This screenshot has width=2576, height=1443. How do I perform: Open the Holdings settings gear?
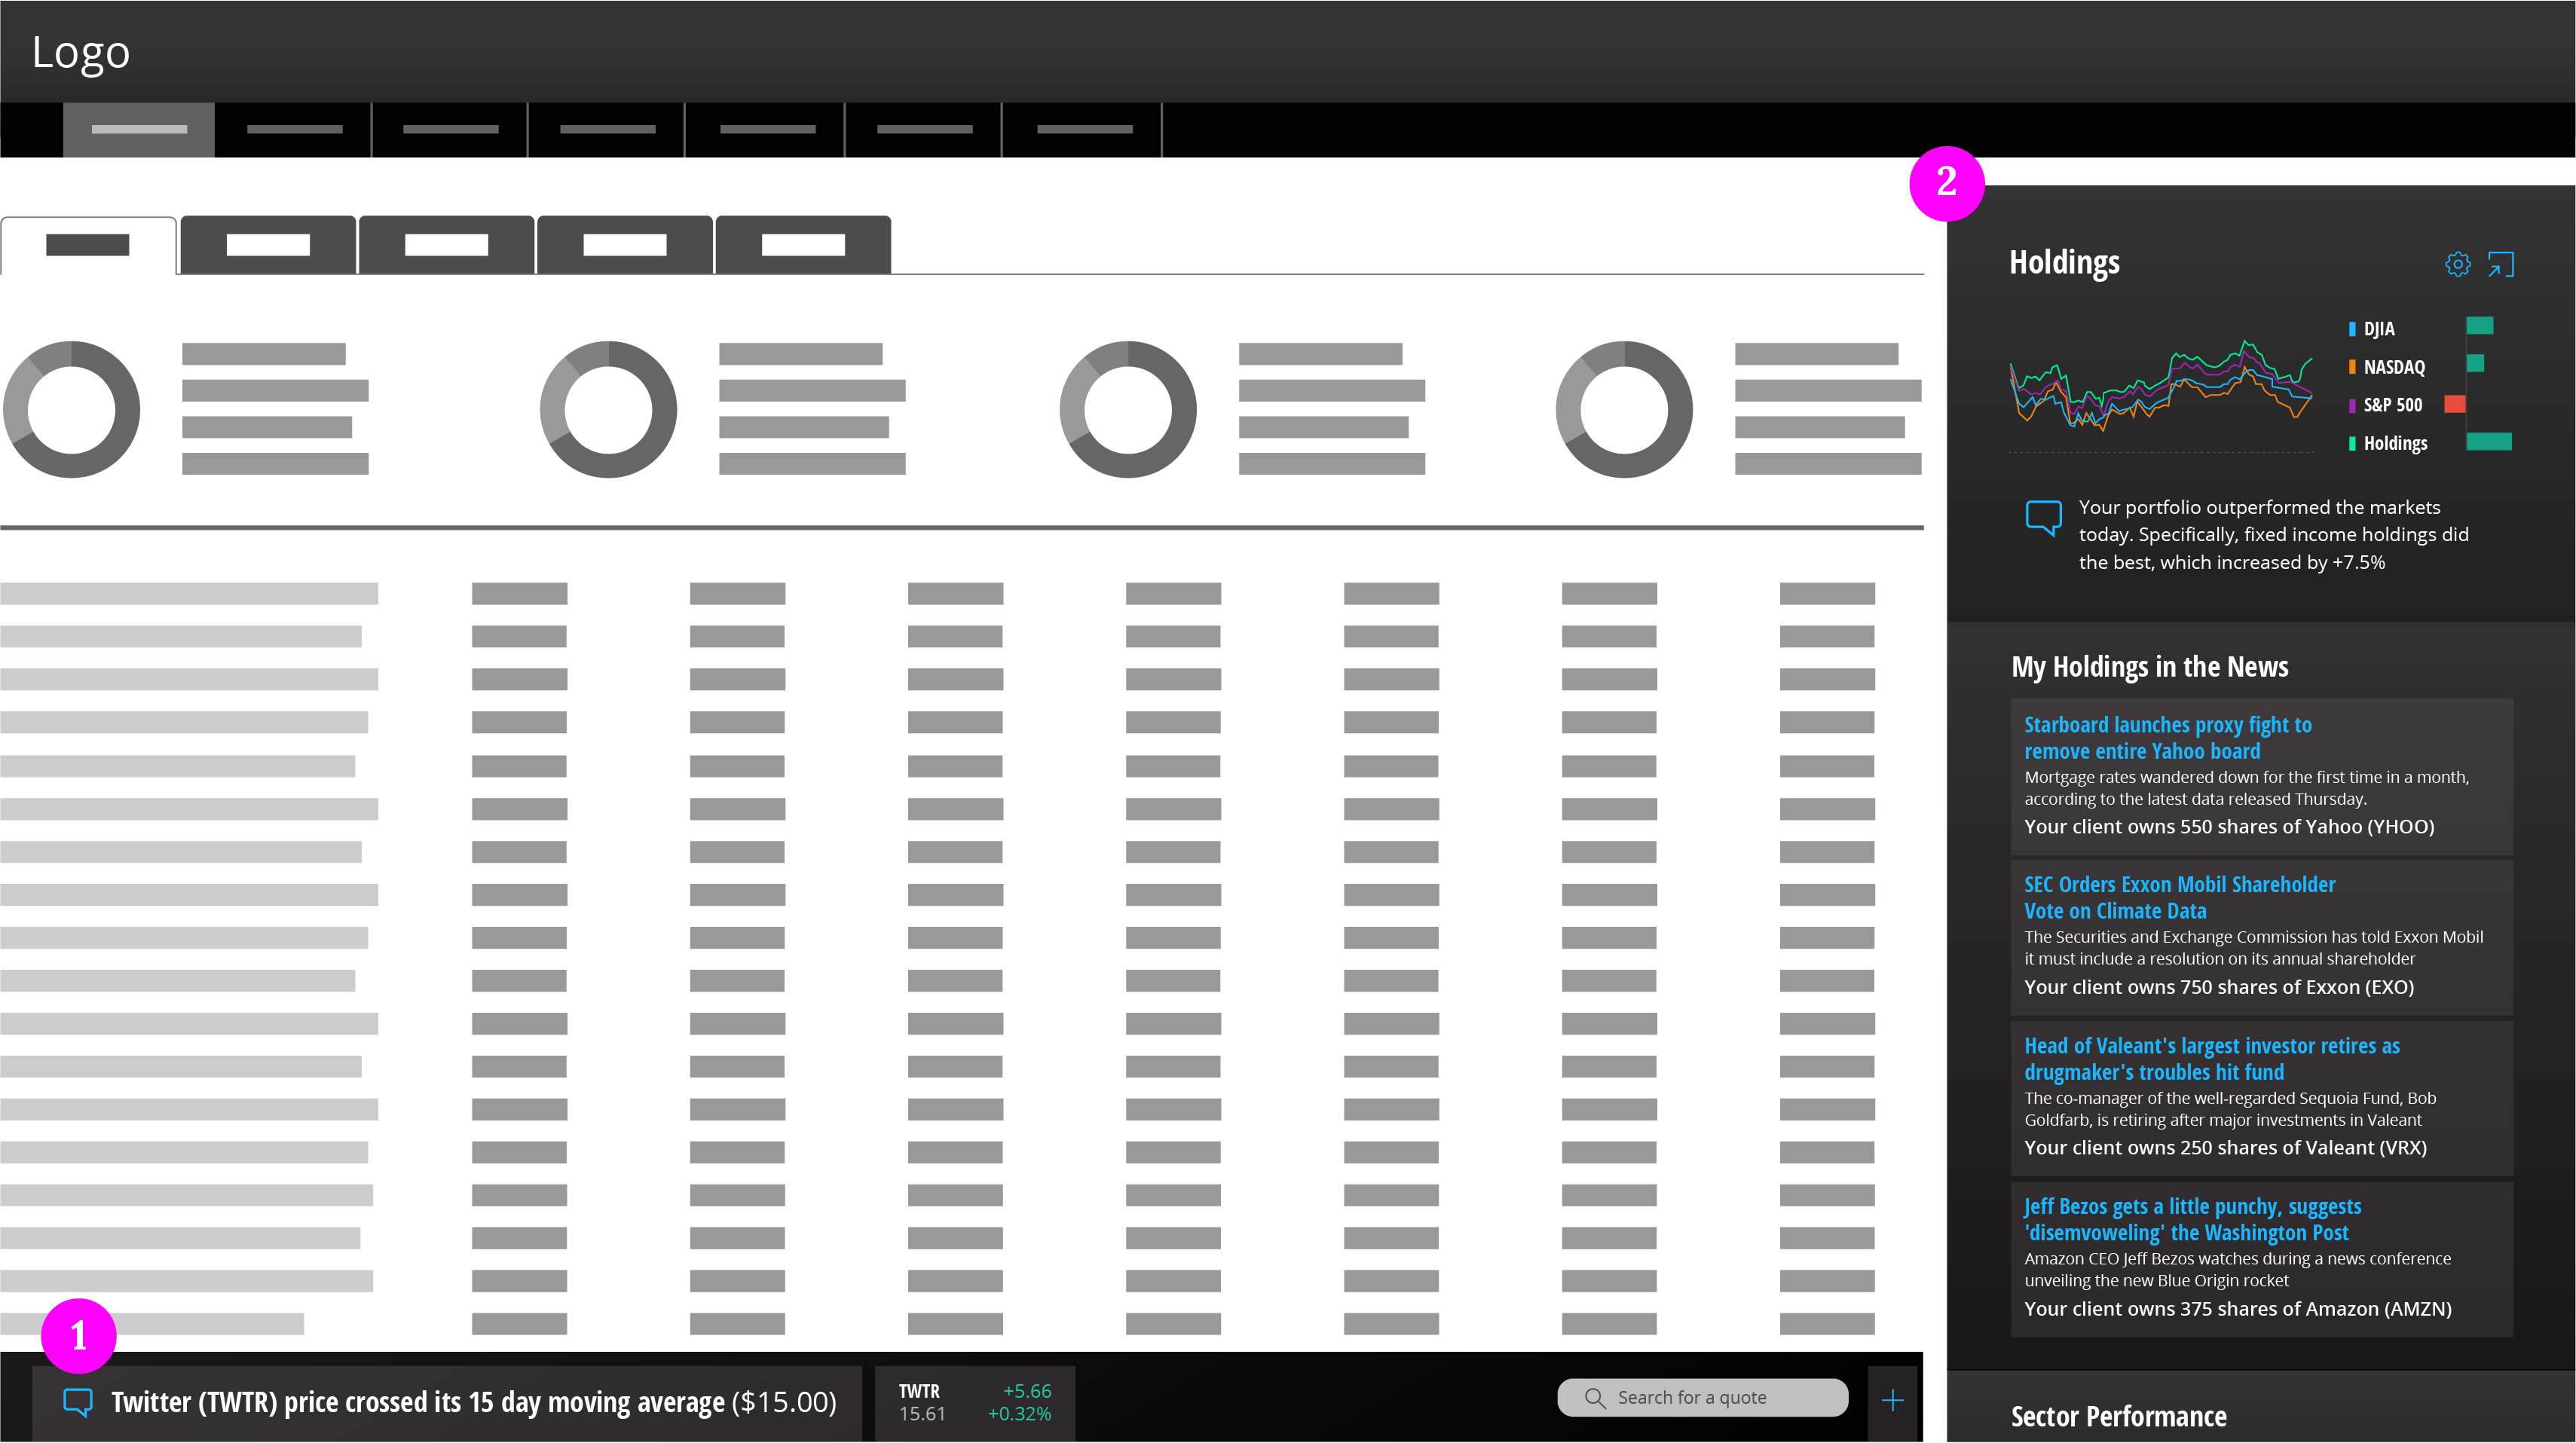coord(2457,264)
